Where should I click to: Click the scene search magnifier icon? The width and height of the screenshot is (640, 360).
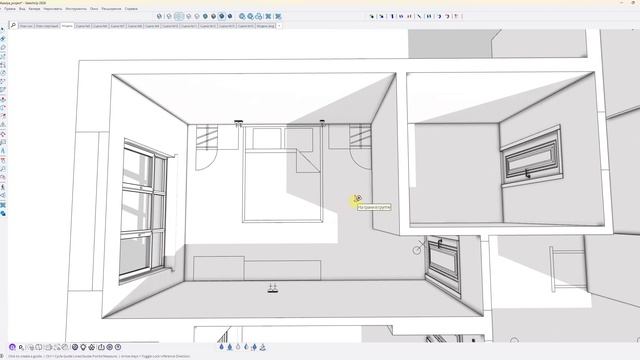(13, 25)
